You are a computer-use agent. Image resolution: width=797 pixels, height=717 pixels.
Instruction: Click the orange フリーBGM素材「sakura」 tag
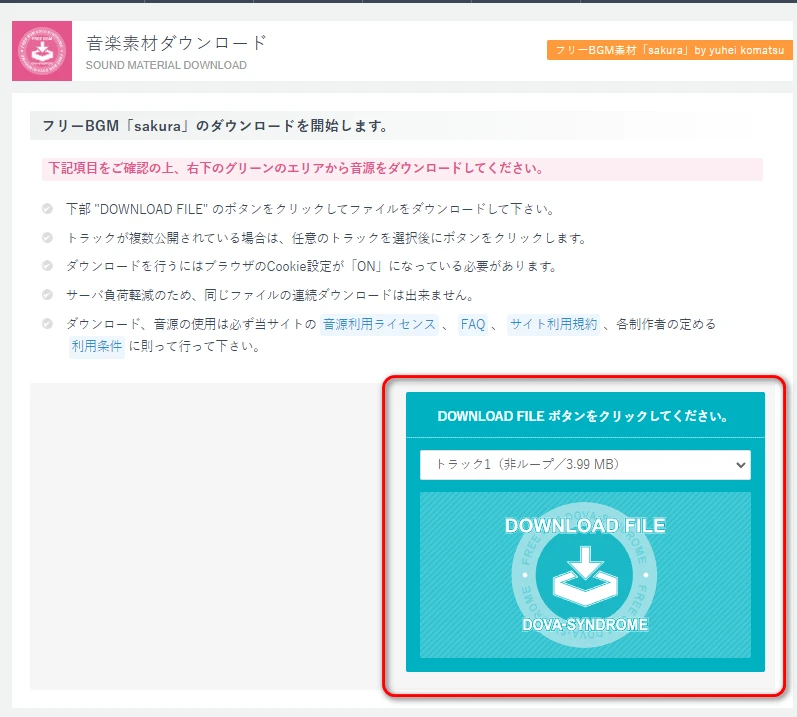(x=669, y=50)
